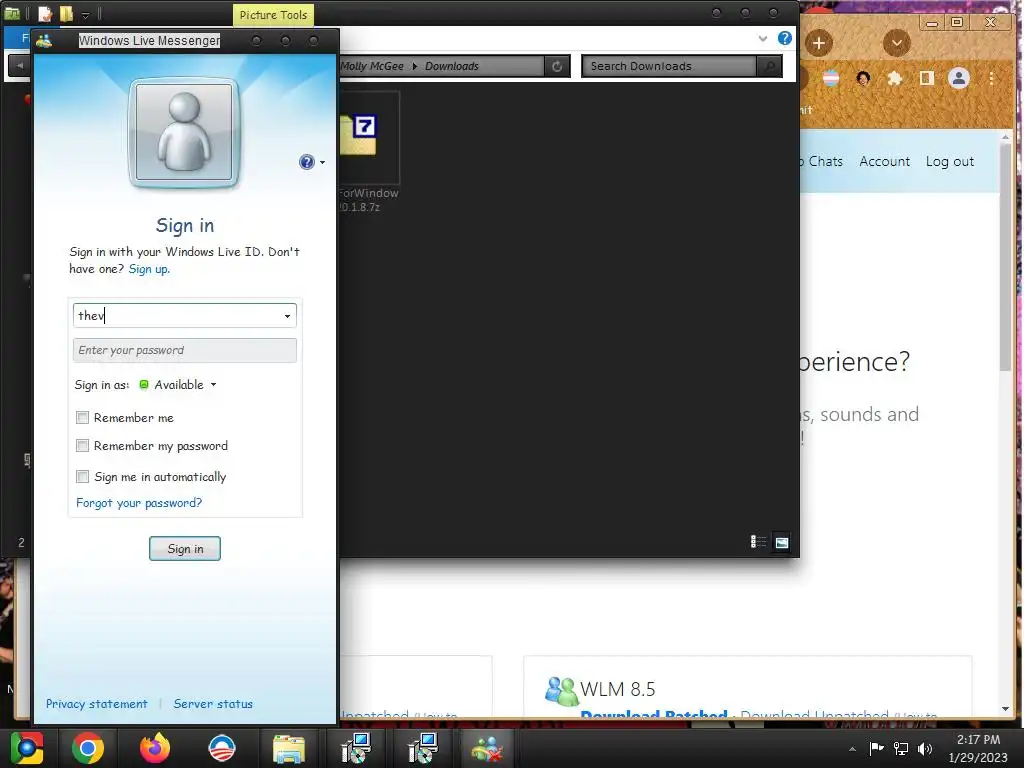1024x768 pixels.
Task: Enable Sign me in automatically
Action: 82,476
